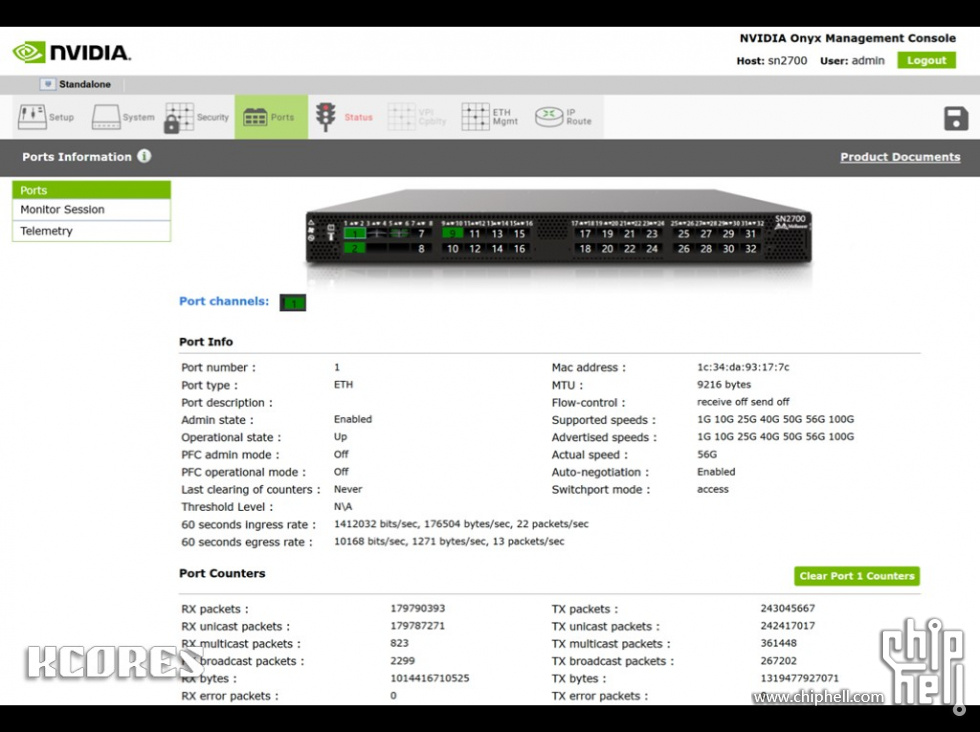The image size is (980, 732).
Task: Select port 32 on the switch image
Action: (x=751, y=249)
